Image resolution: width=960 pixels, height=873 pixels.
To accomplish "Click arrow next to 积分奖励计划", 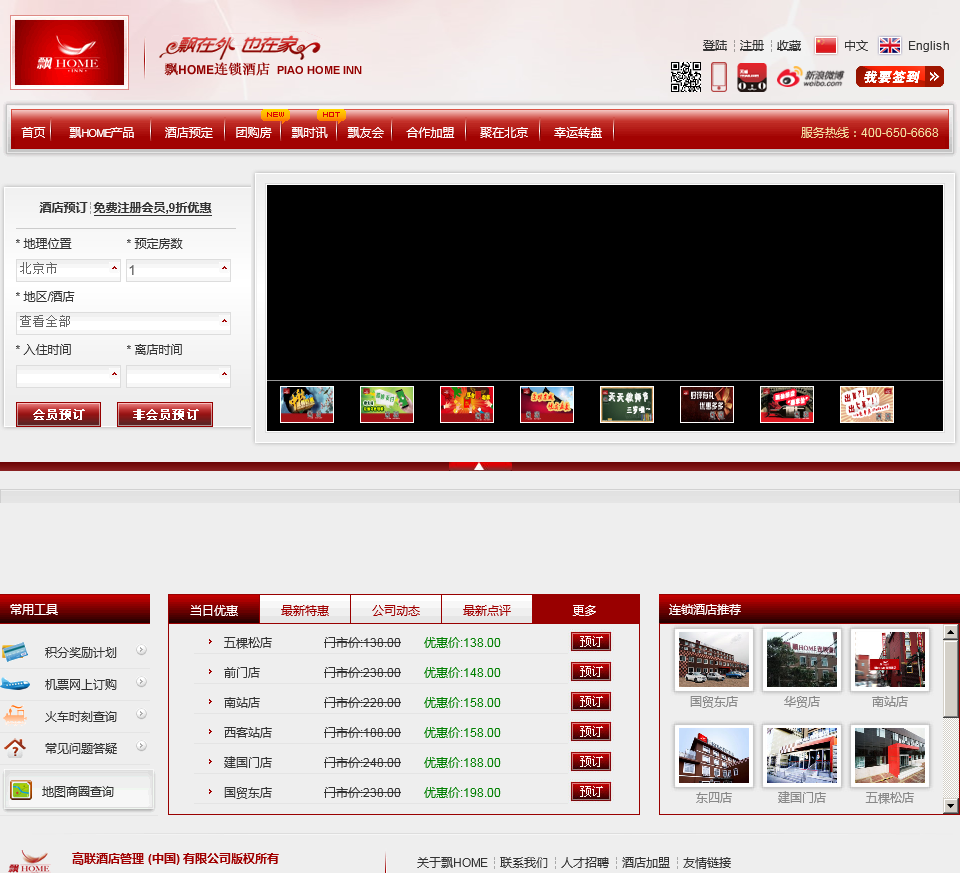I will 141,650.
